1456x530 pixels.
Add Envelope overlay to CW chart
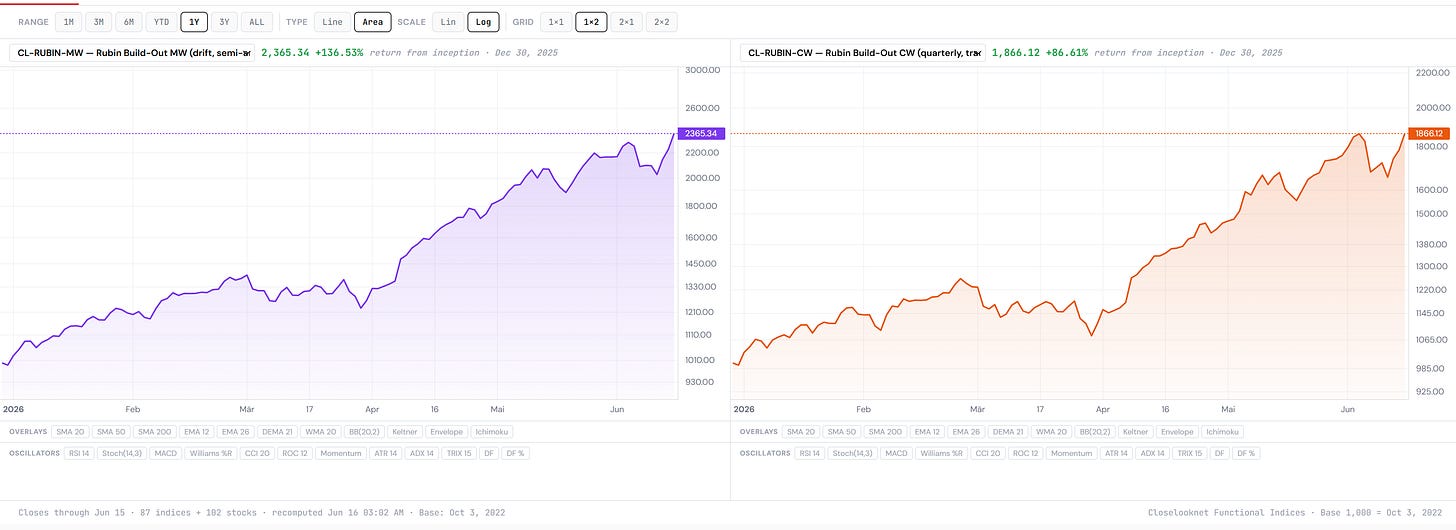point(1178,432)
